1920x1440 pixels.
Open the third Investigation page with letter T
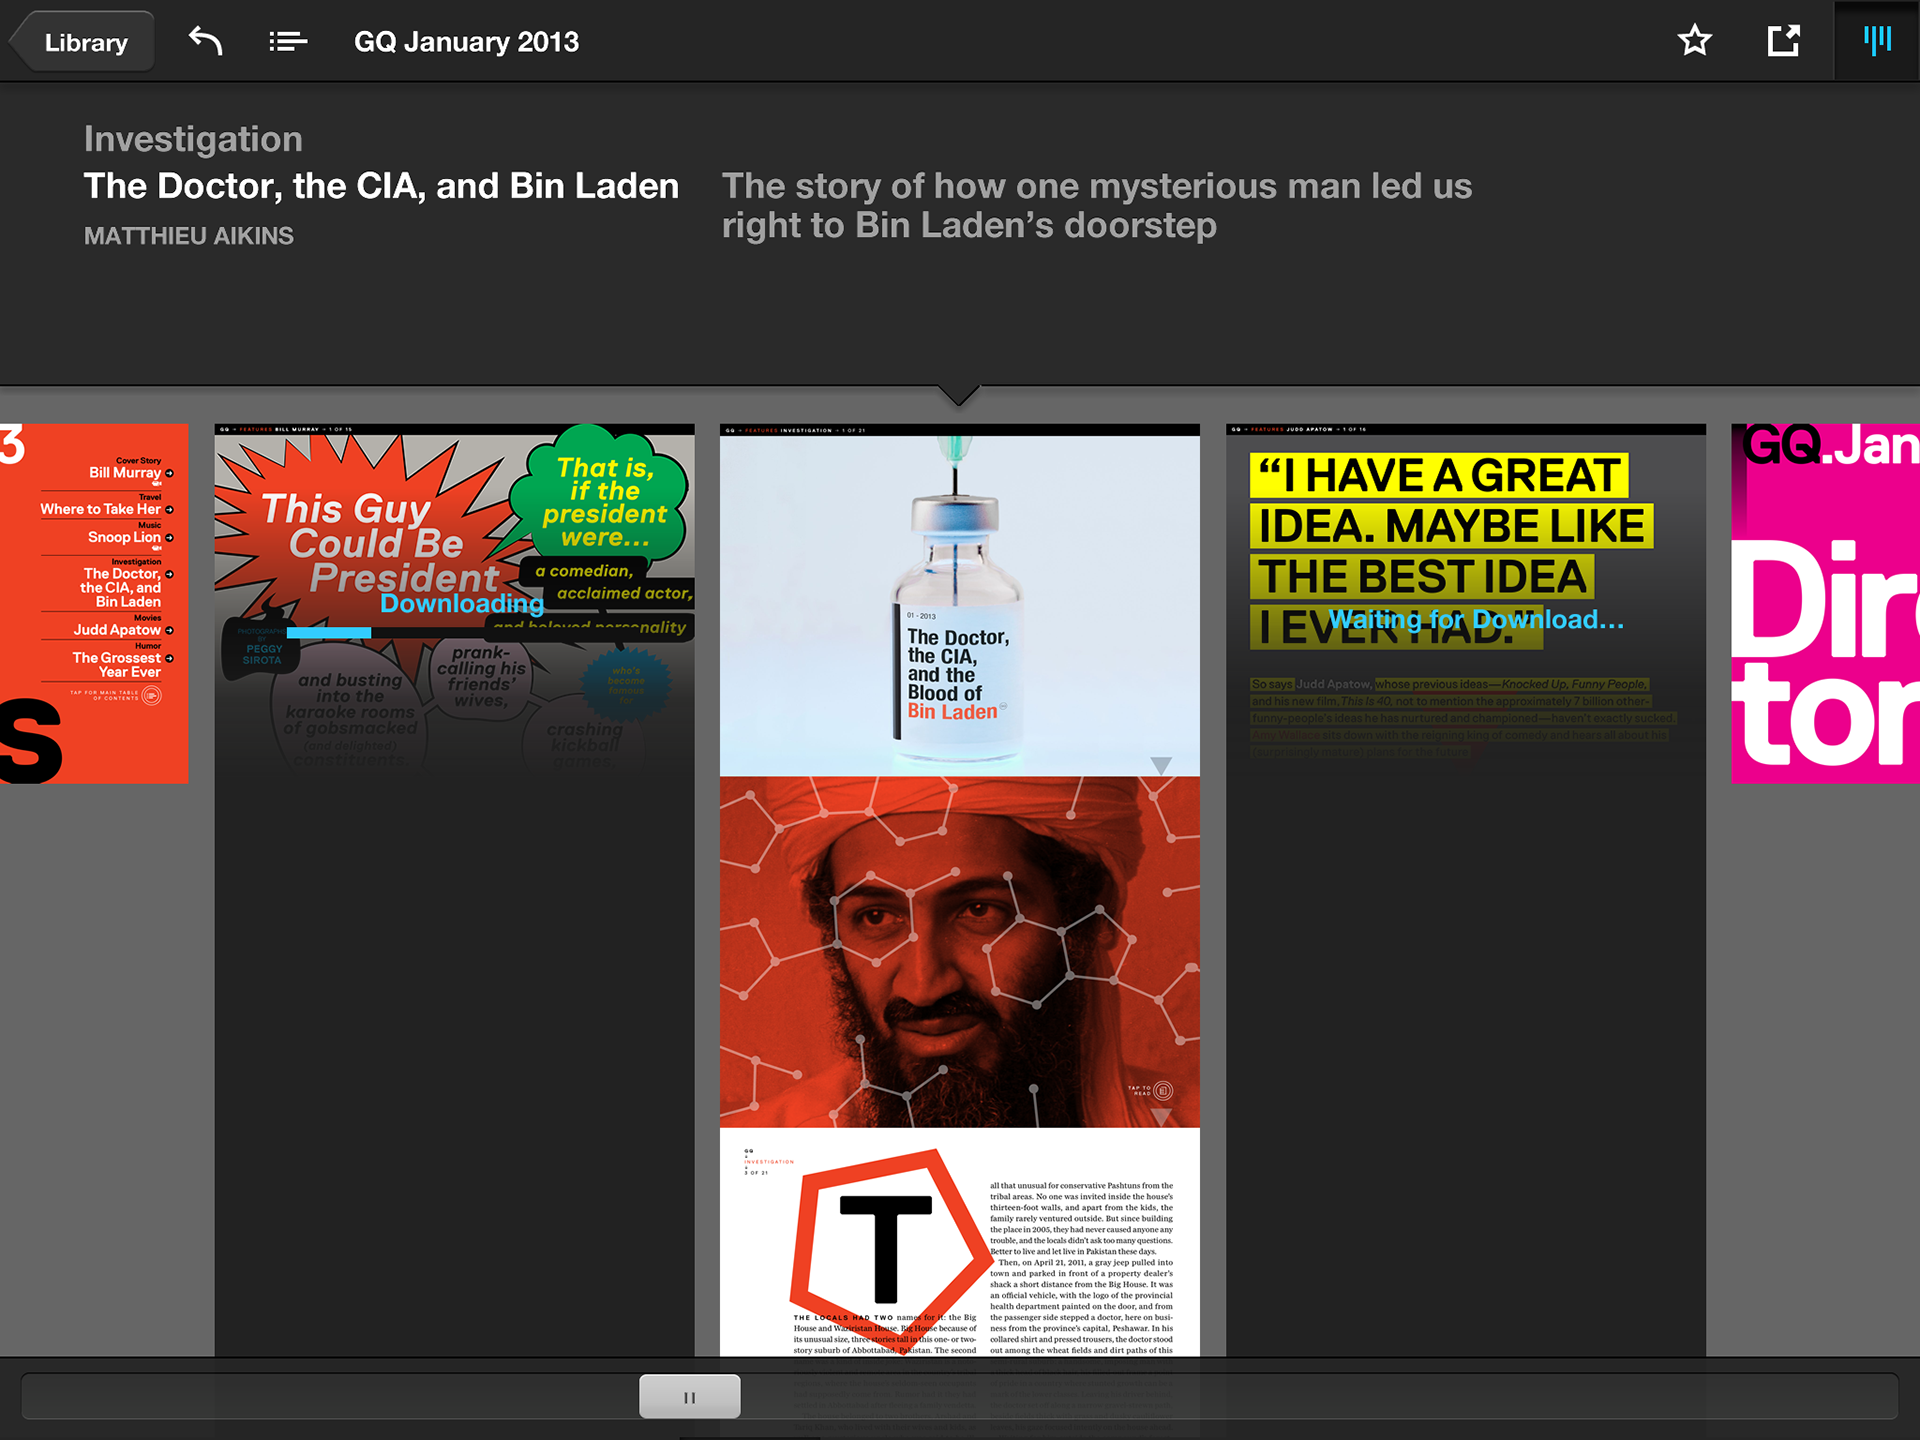960,1242
